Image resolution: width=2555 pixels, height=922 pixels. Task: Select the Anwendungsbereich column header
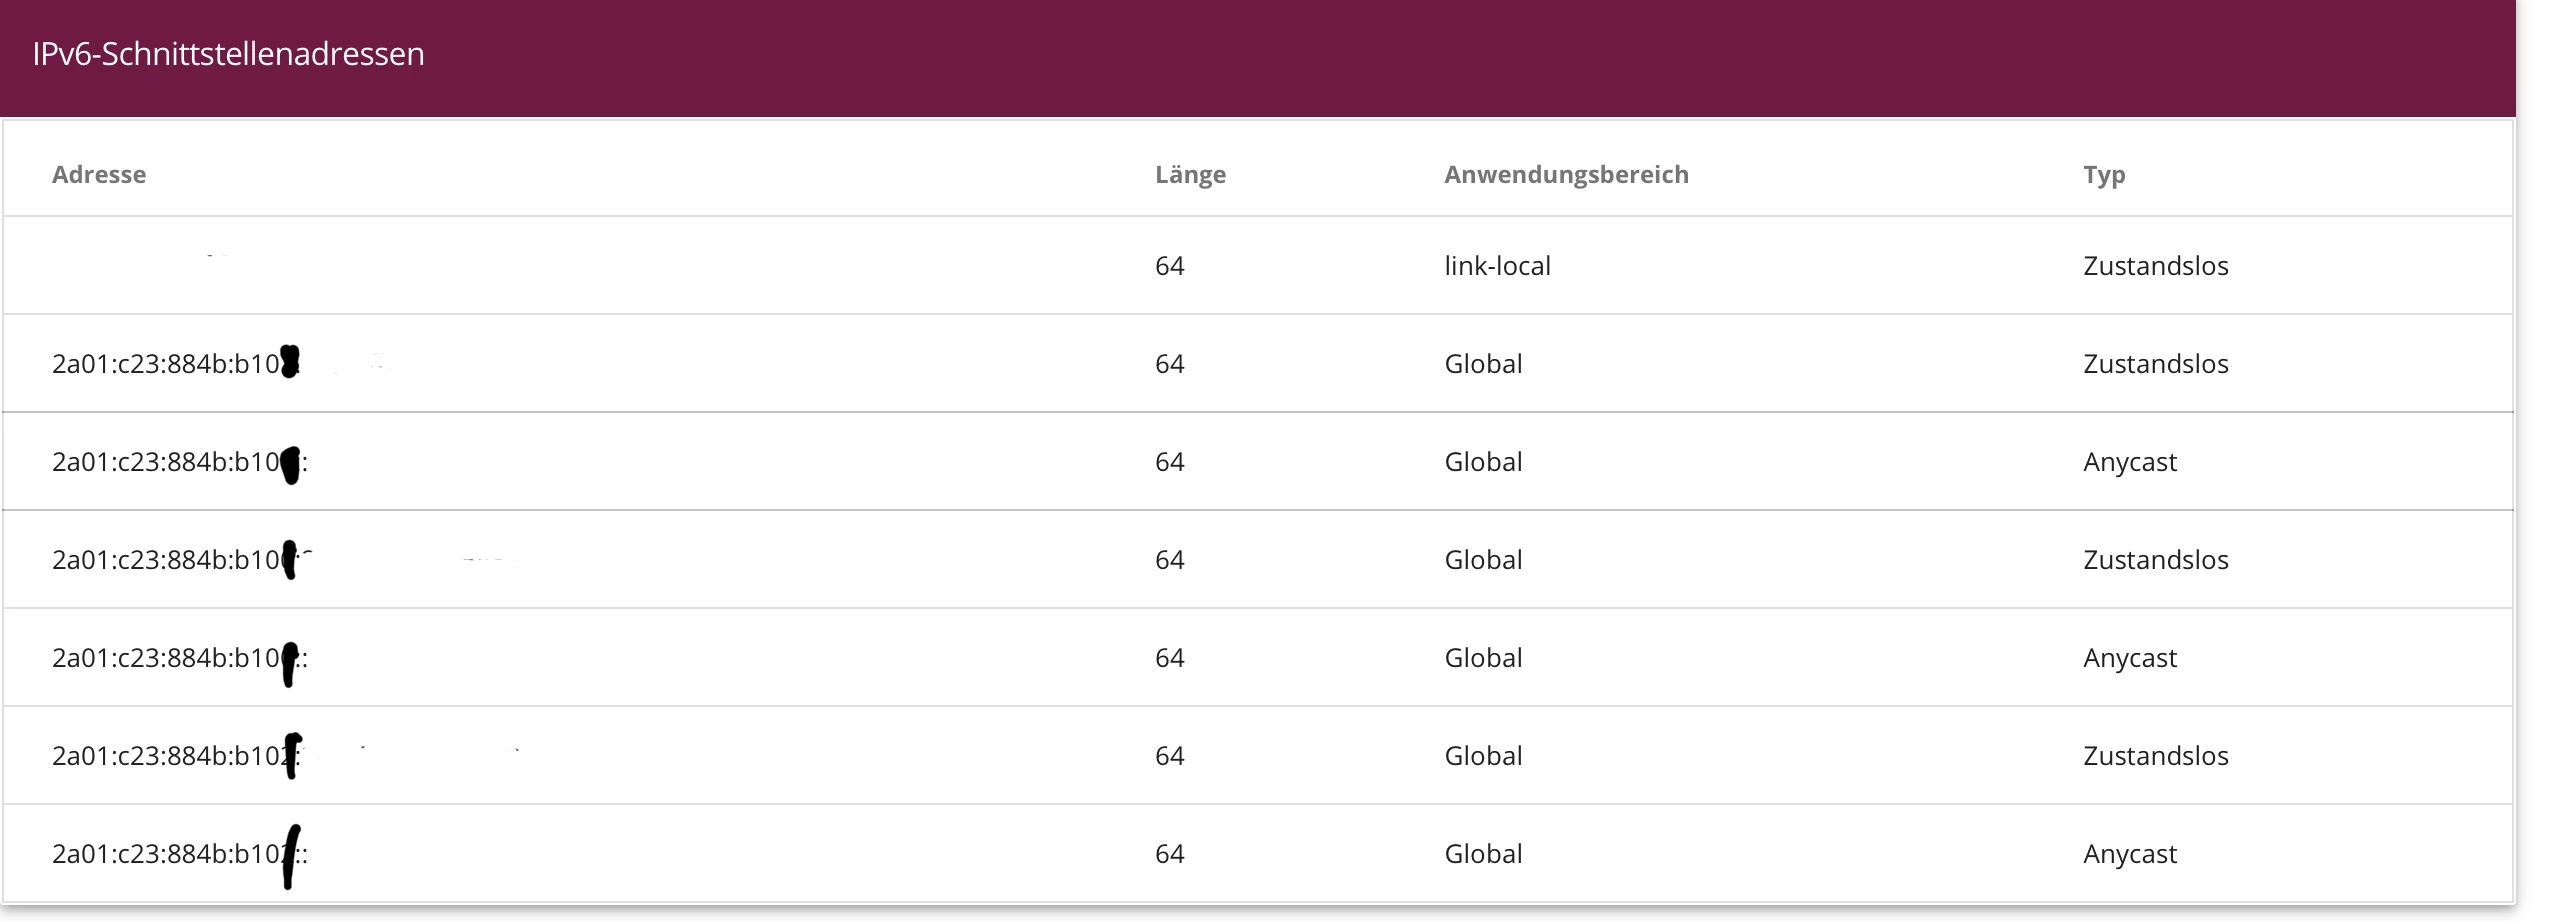[1566, 175]
